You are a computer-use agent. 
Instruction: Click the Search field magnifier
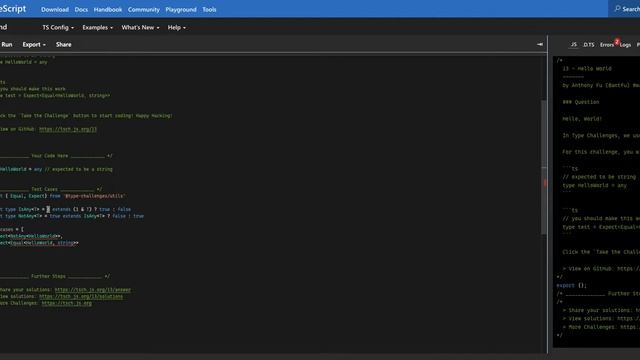617,9
